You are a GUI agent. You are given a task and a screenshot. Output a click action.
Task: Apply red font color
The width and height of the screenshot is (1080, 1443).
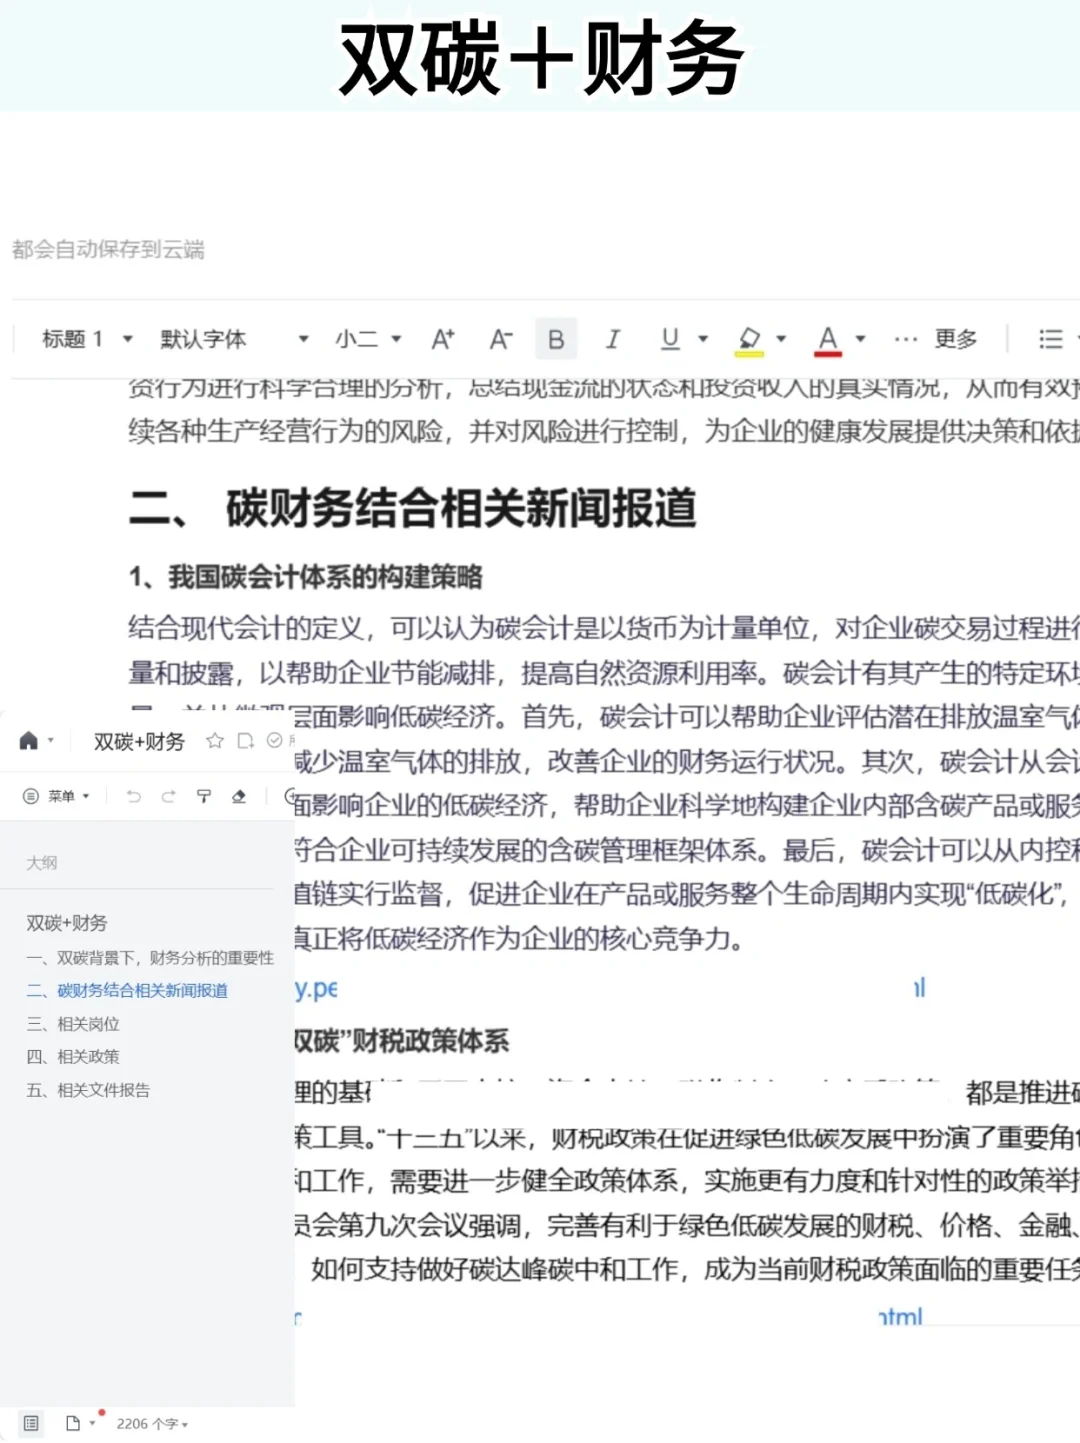point(828,340)
